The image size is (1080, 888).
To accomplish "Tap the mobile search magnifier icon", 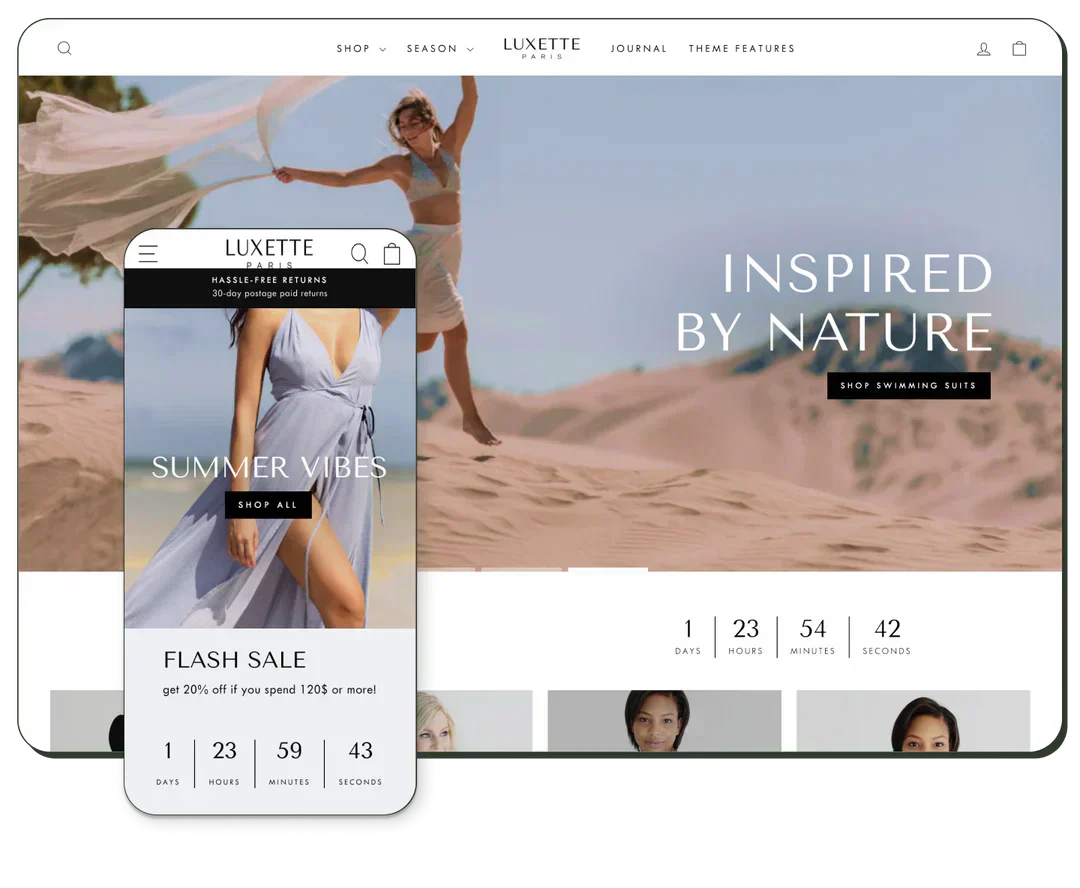I will [x=359, y=254].
